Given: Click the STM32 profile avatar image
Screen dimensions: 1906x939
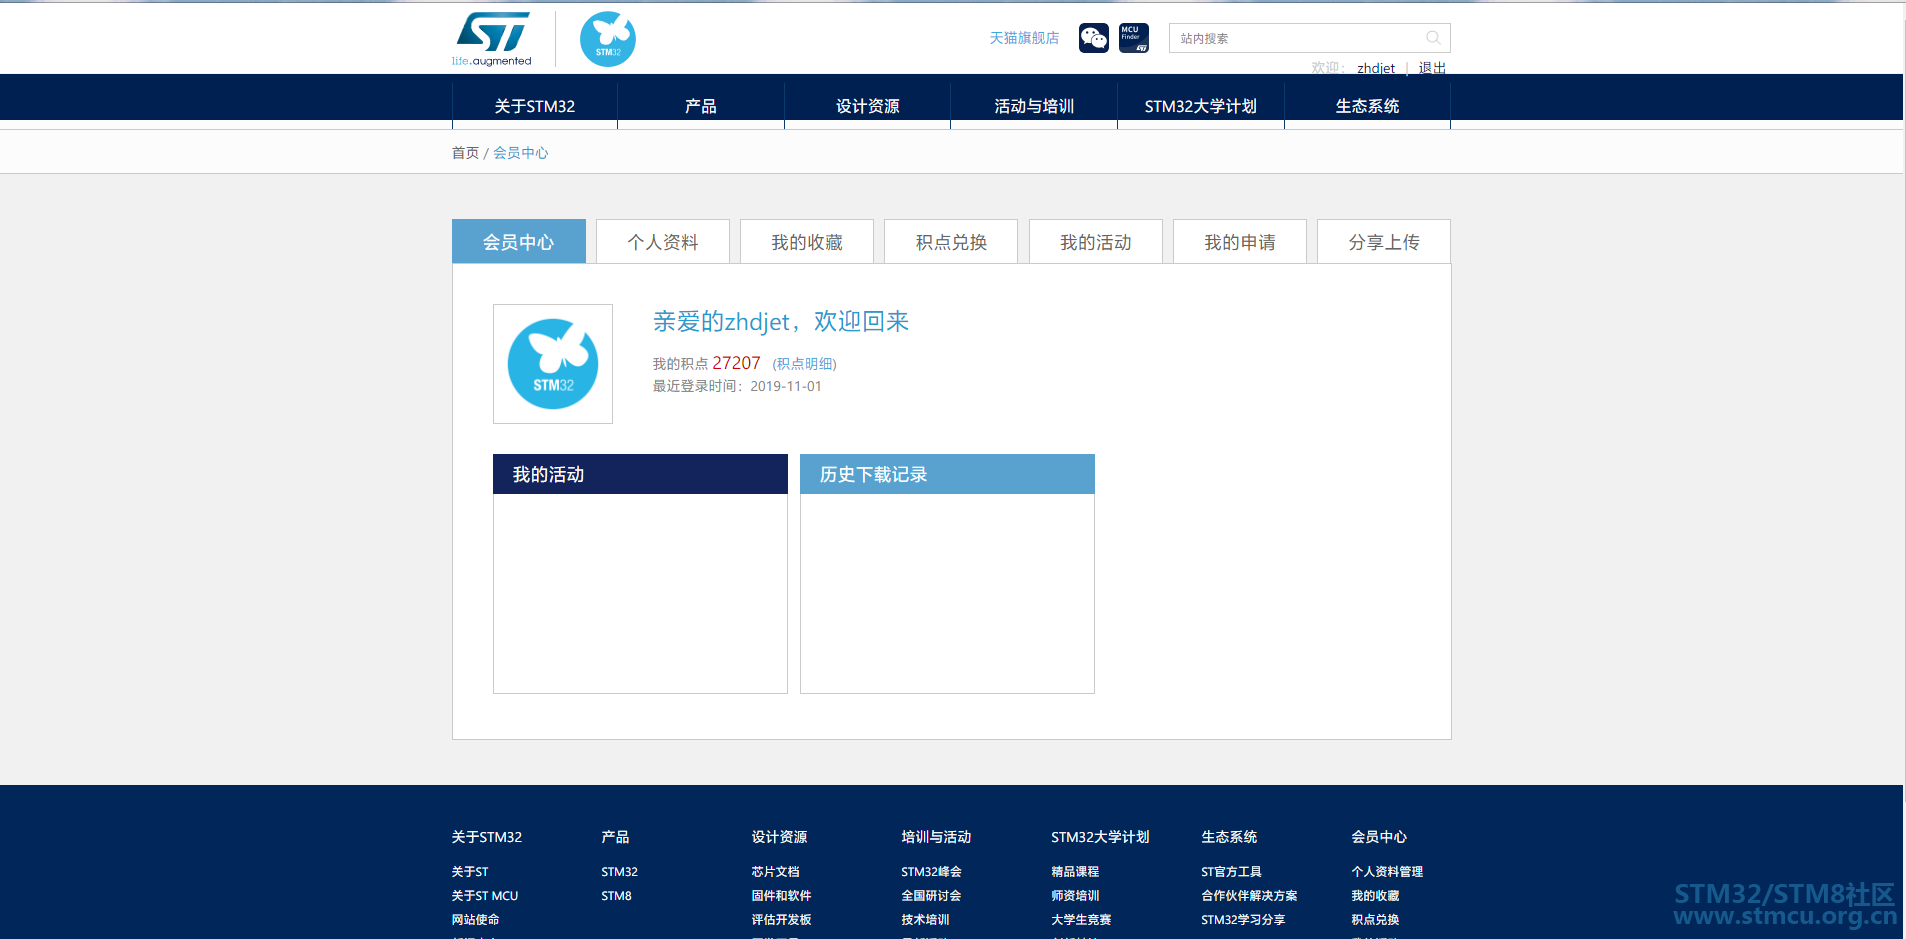Looking at the screenshot, I should point(553,364).
